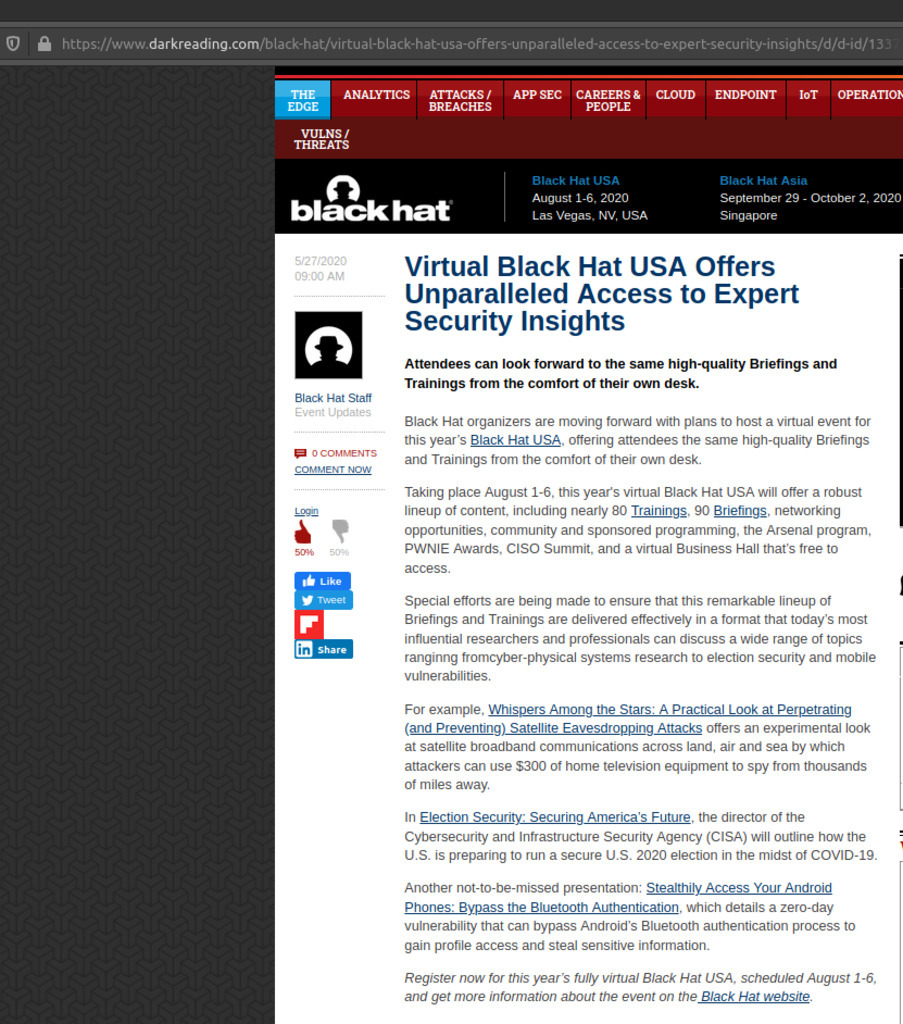Open The Edge navigation tab
Image resolution: width=903 pixels, height=1024 pixels.
click(x=302, y=101)
